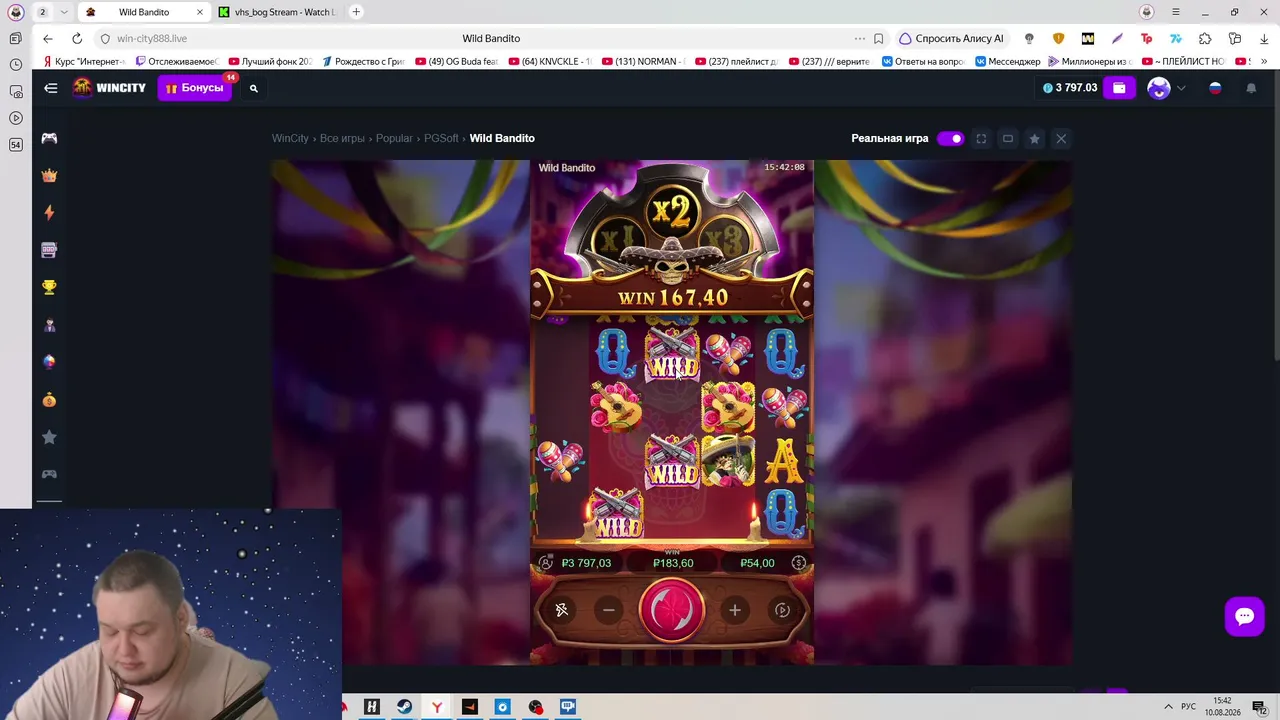Open gamepad games sidebar icon
1280x720 pixels.
[49, 138]
